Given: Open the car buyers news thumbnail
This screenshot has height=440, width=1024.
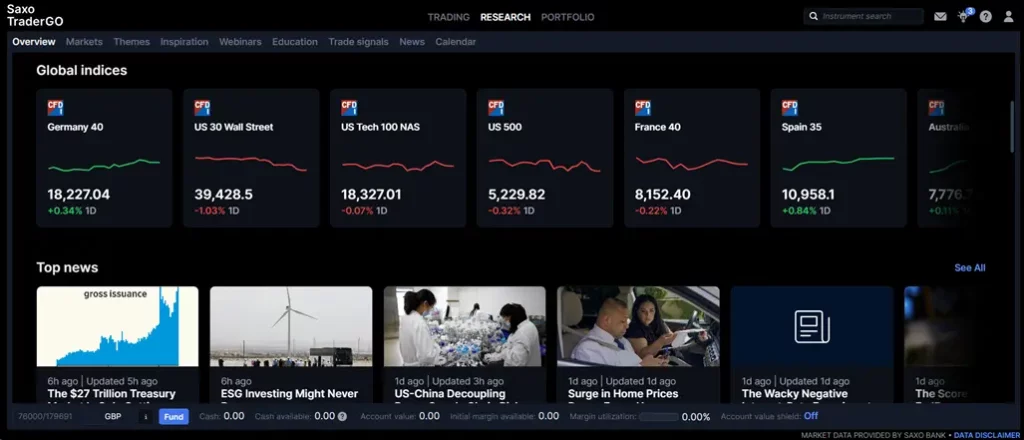Looking at the screenshot, I should tap(638, 326).
